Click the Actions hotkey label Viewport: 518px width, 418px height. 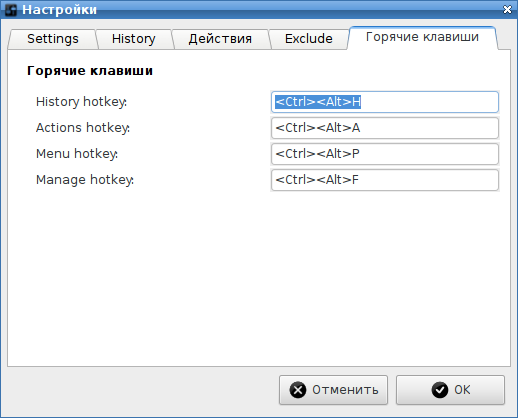(x=83, y=128)
